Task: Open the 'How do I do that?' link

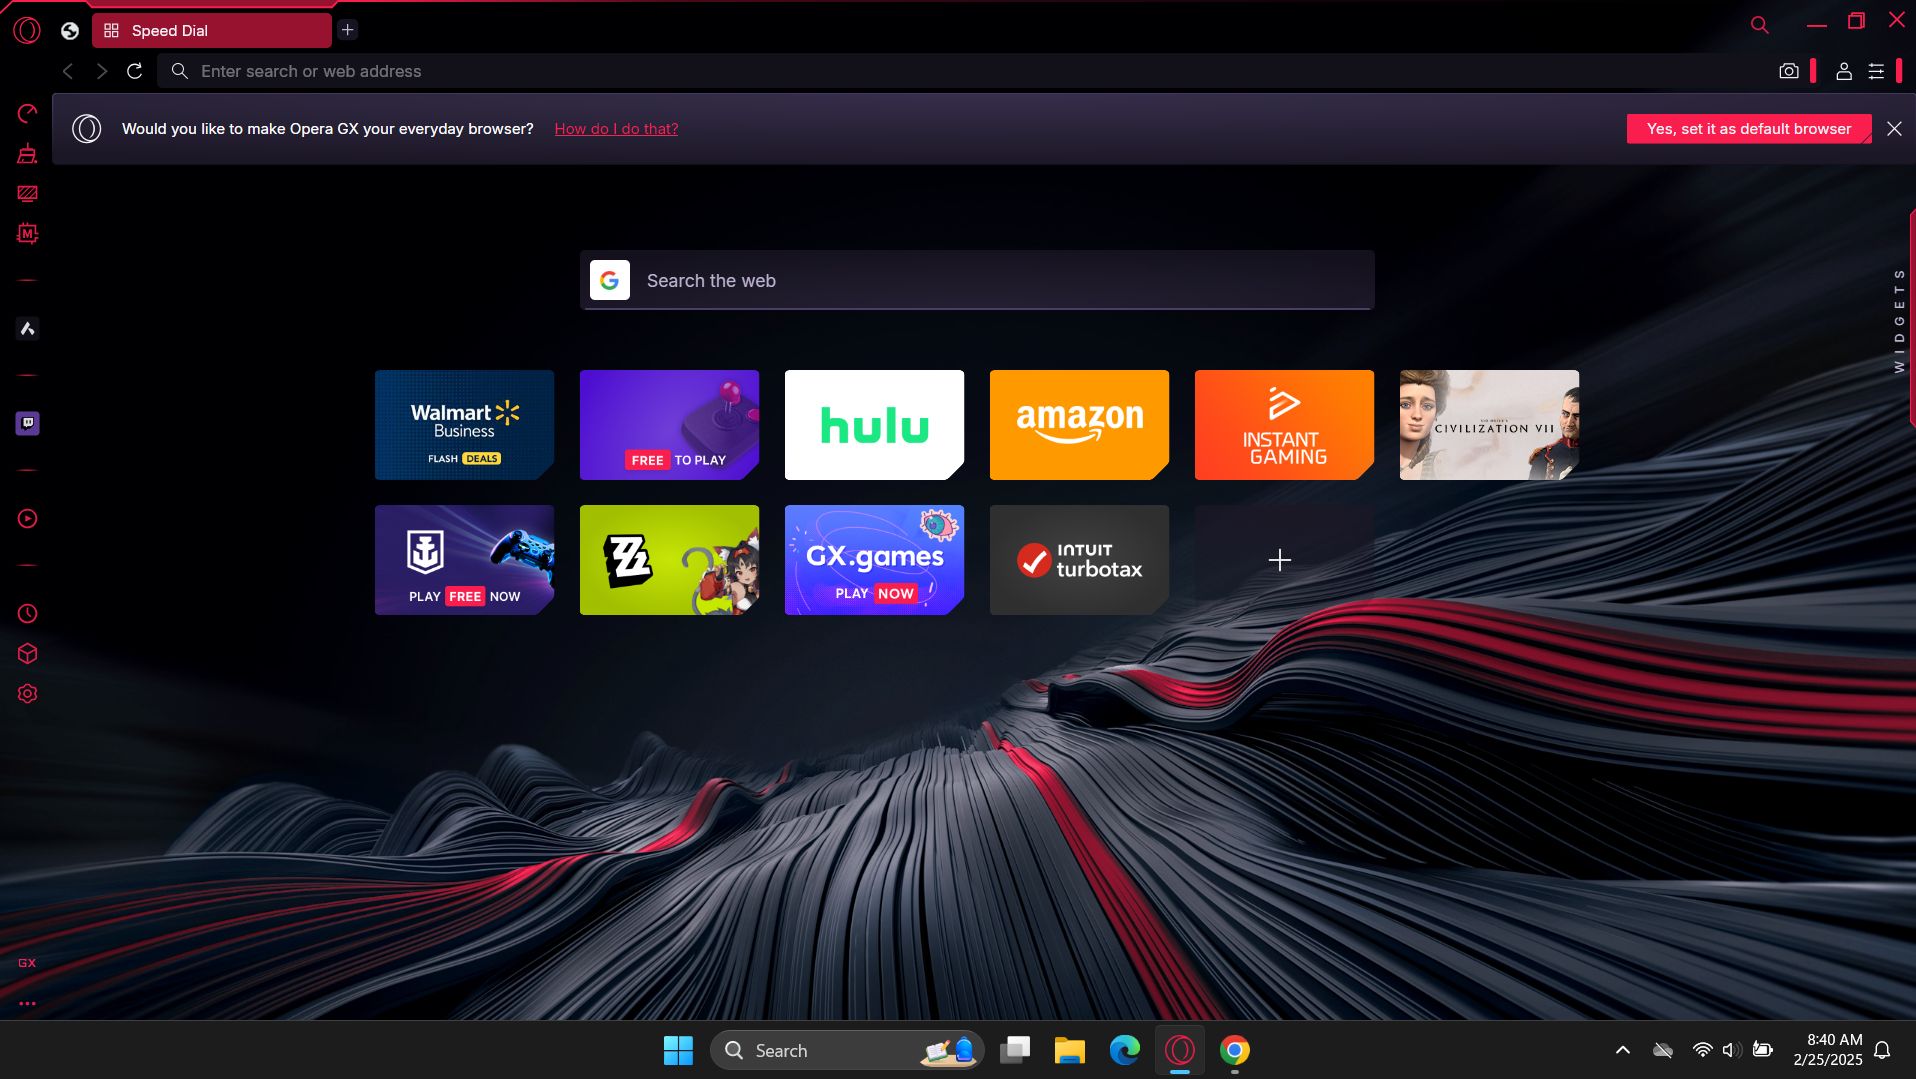Action: point(616,129)
